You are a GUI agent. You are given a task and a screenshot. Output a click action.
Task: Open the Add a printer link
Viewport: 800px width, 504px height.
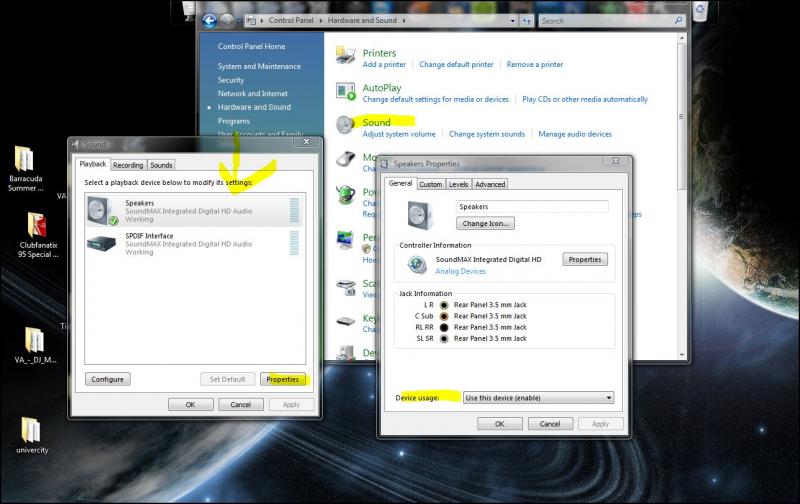pyautogui.click(x=384, y=64)
